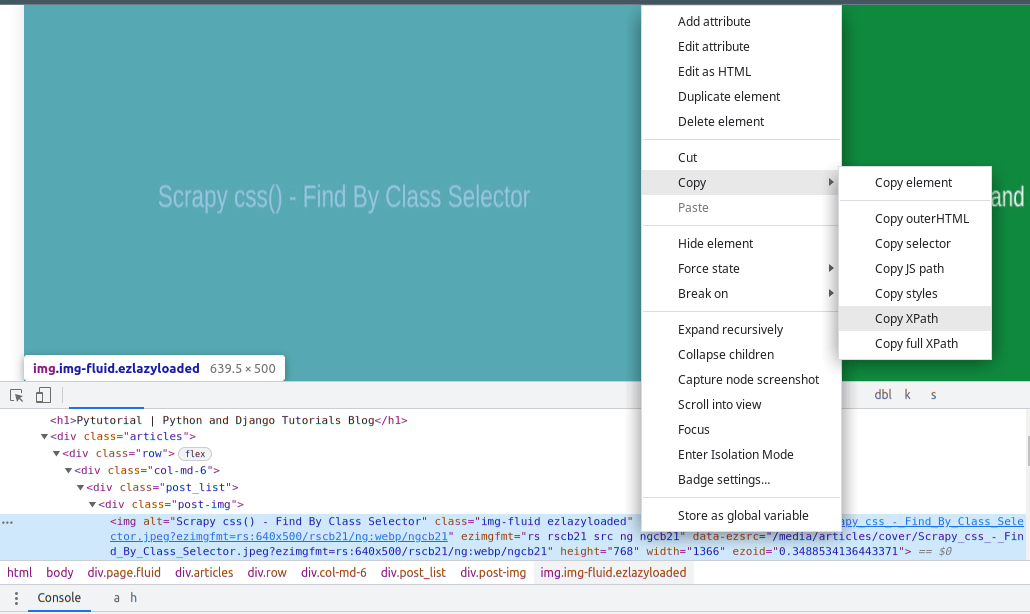Open the Console drawer three-dot menu
Image resolution: width=1030 pixels, height=614 pixels.
point(15,597)
